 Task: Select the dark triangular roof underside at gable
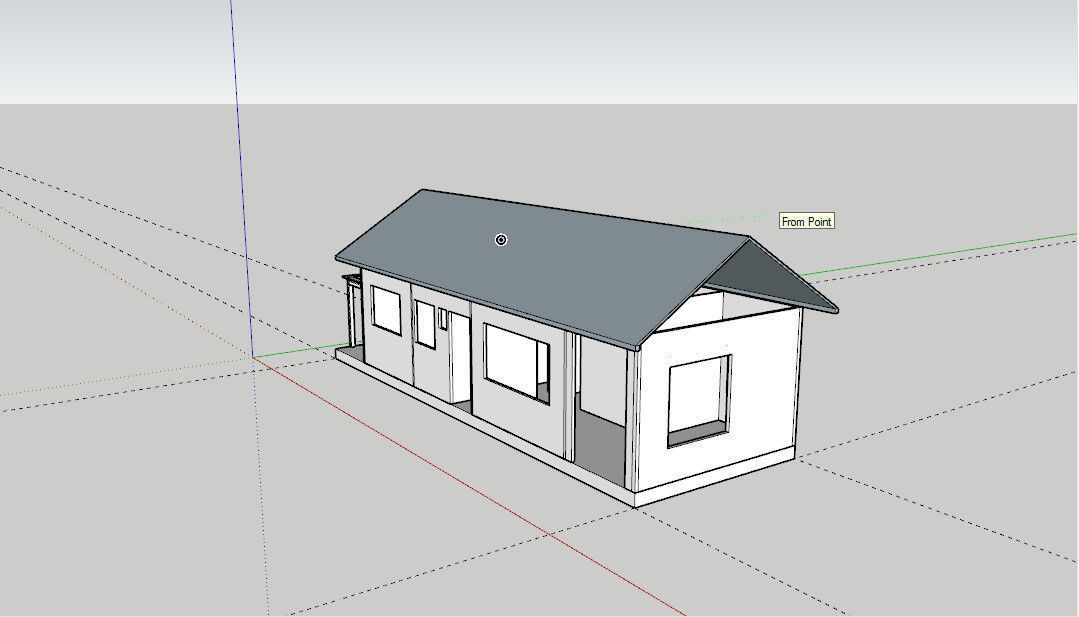click(x=771, y=275)
